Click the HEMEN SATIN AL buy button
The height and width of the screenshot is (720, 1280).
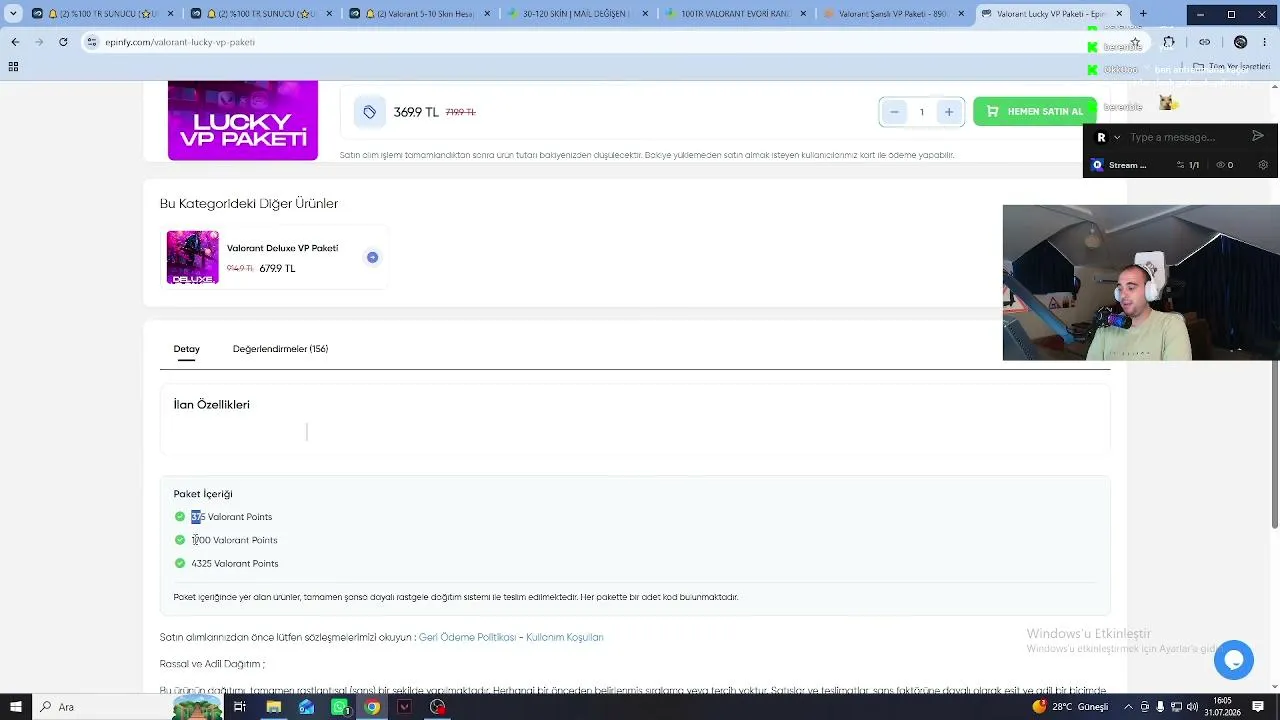point(1034,111)
